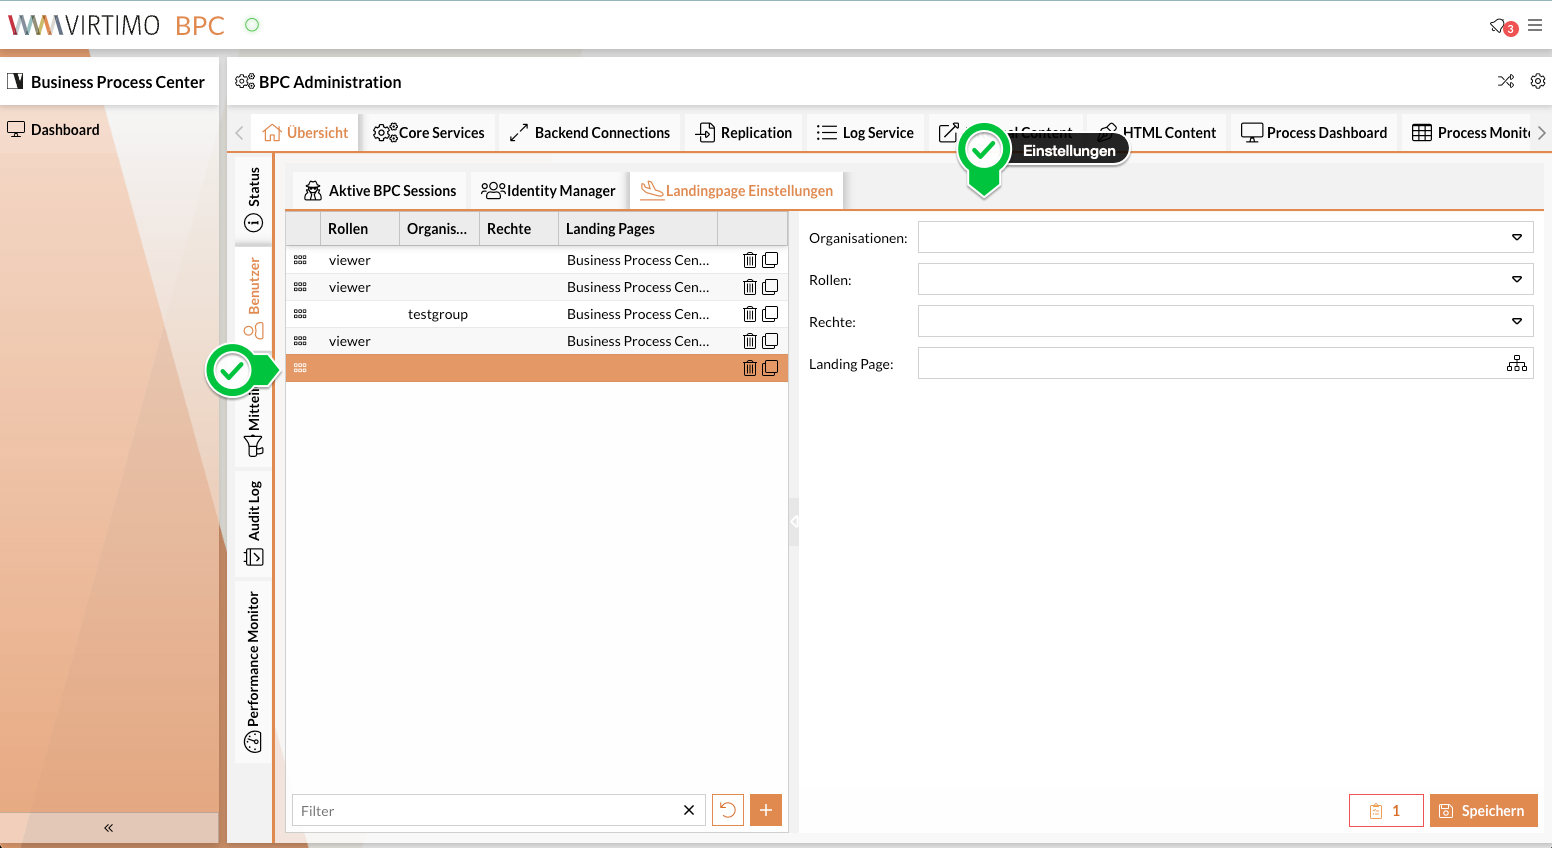
Task: Duplicate the testgroup row with copy icon
Action: 770,314
